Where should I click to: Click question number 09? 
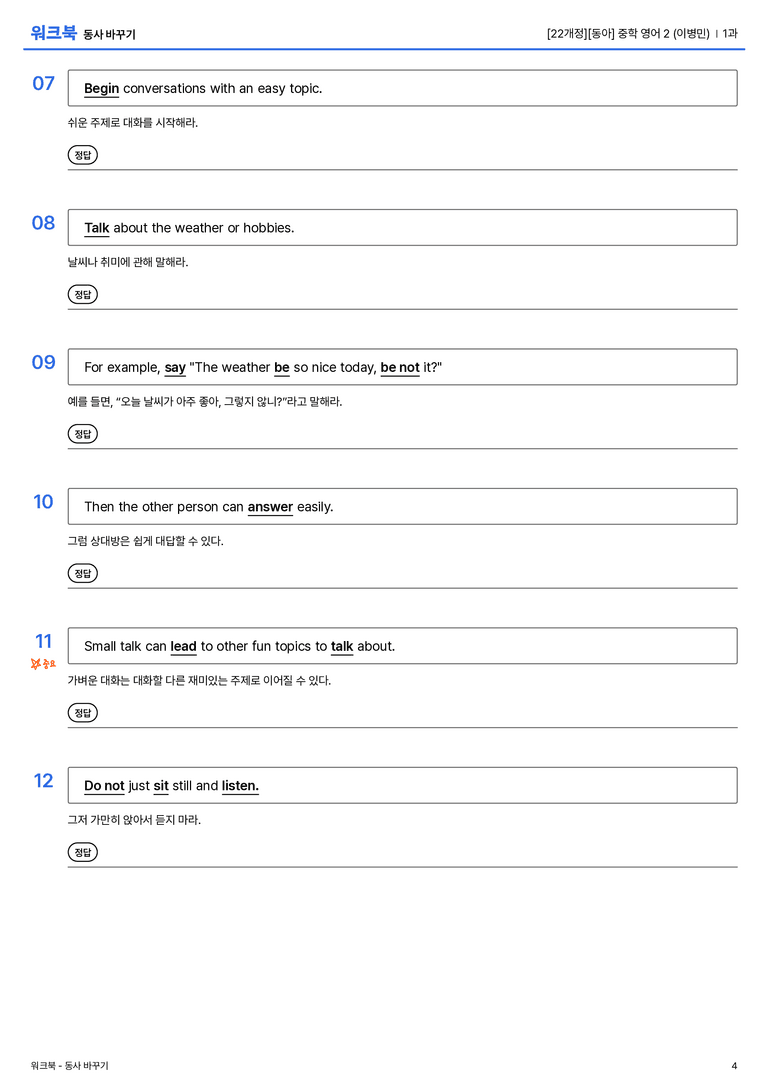(x=44, y=362)
